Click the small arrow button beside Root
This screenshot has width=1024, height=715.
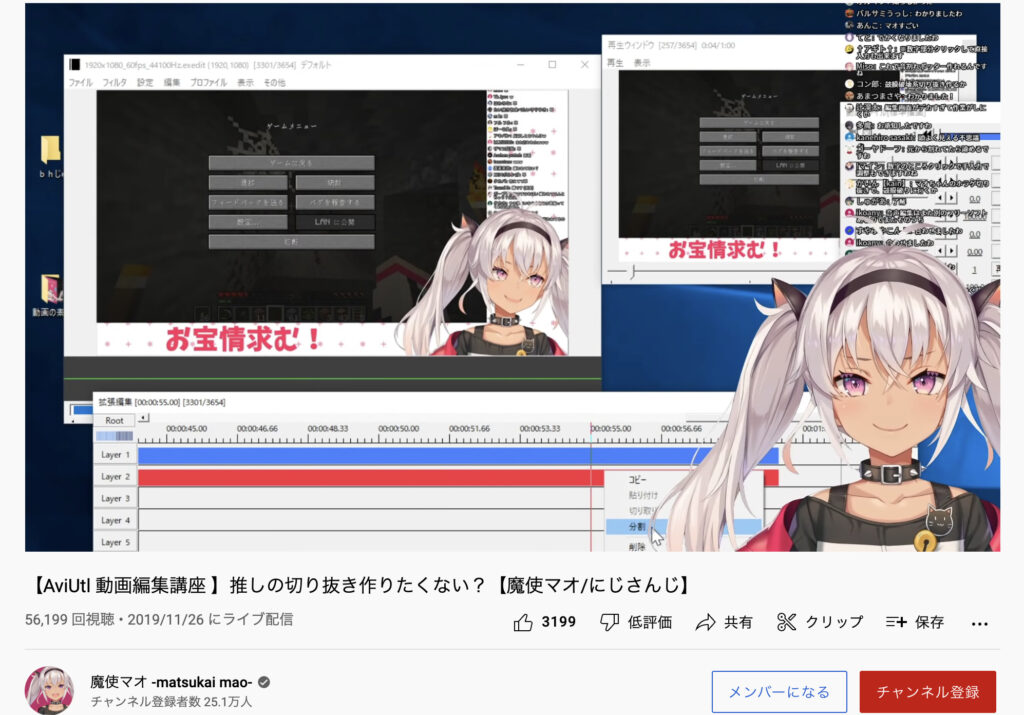(x=143, y=418)
